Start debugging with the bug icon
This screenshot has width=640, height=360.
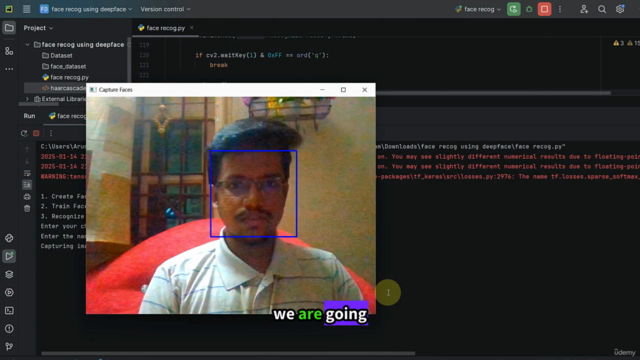(529, 9)
